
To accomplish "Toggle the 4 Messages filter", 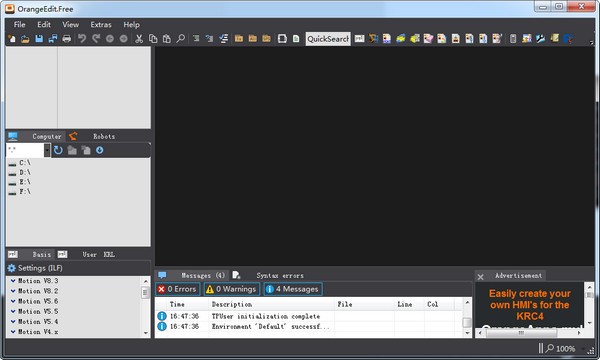I will tap(293, 289).
